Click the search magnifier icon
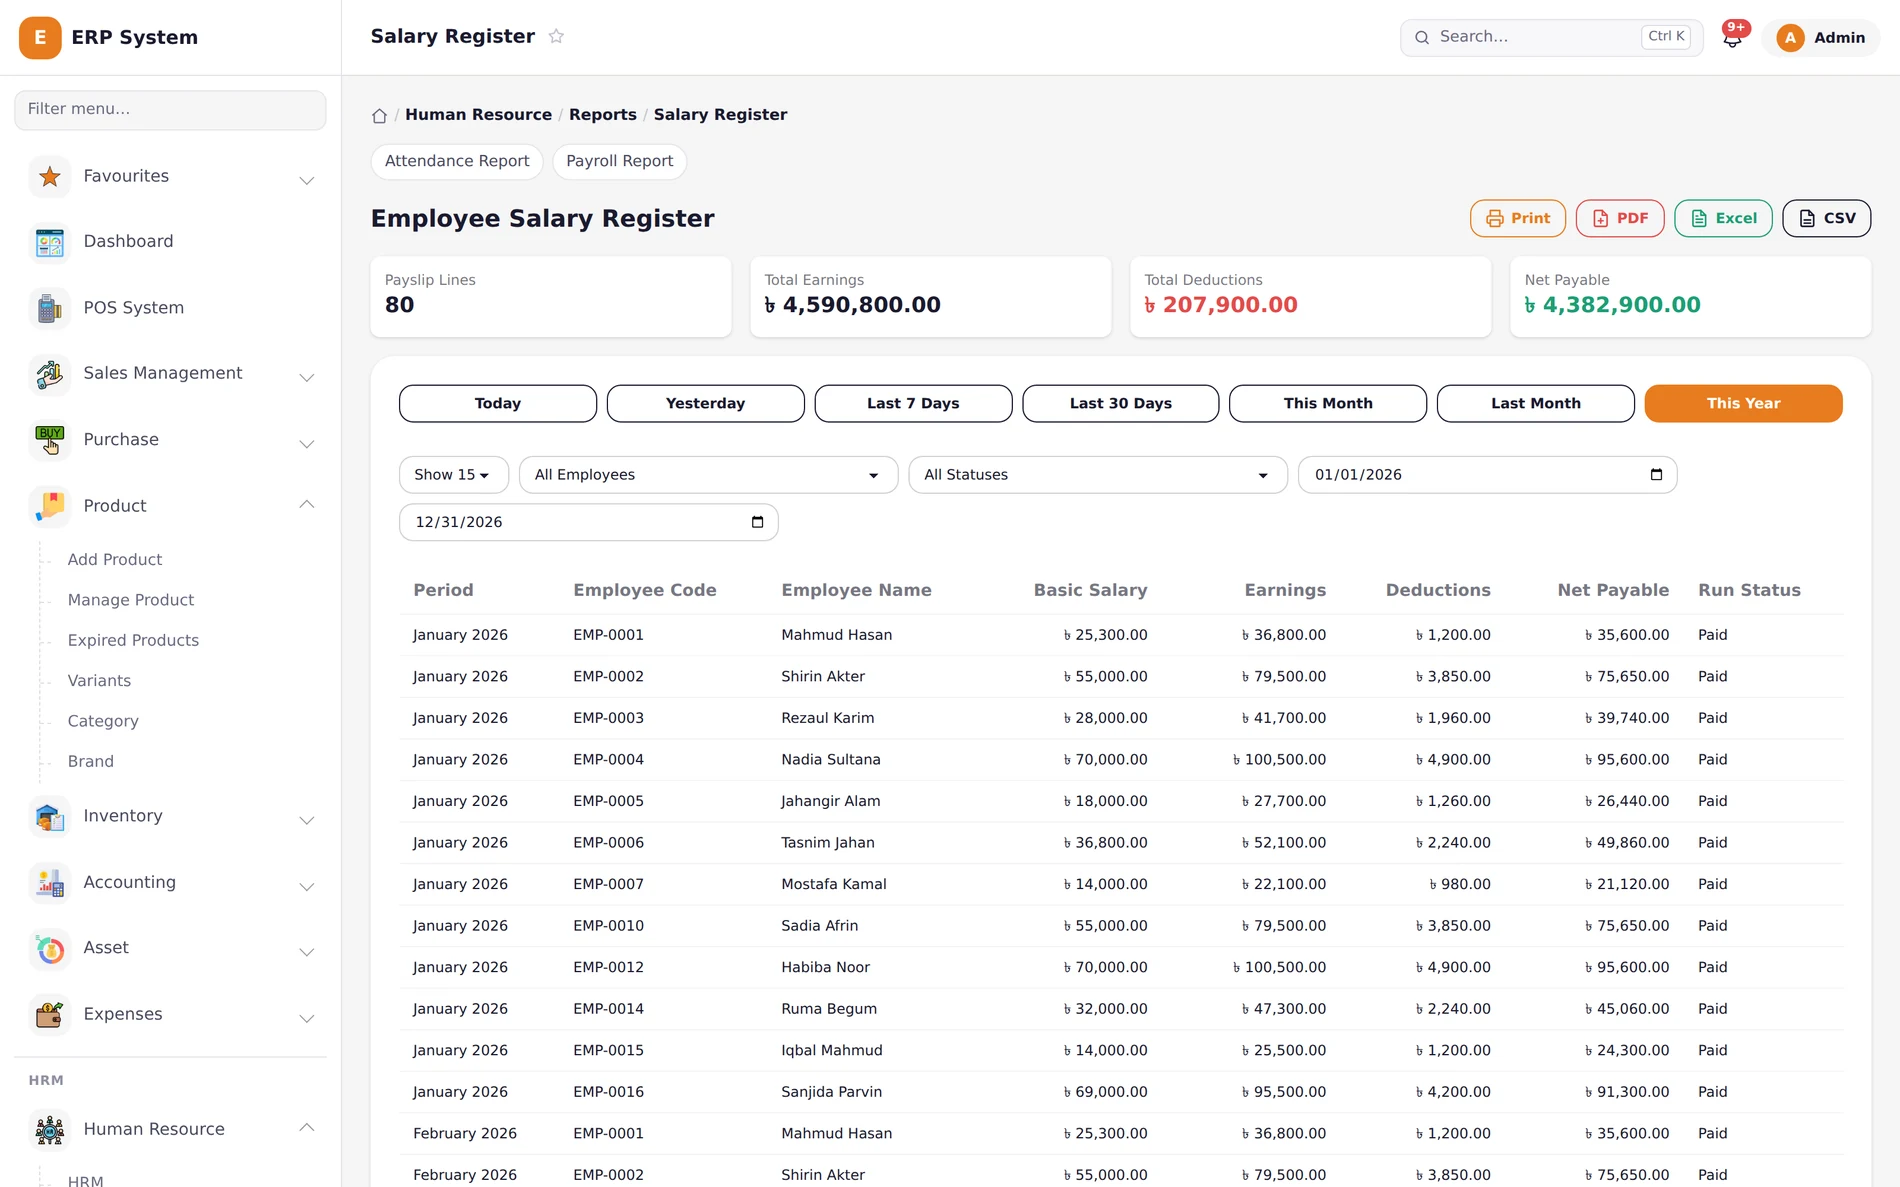 (x=1422, y=38)
